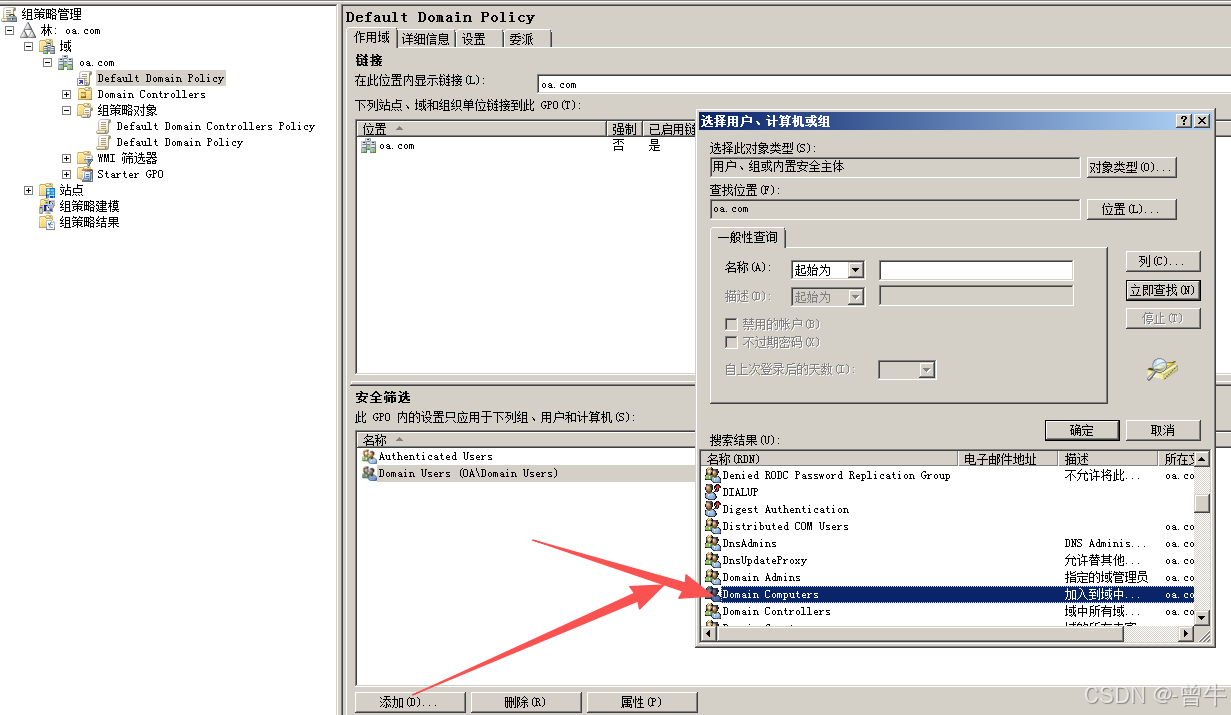Click the help question mark in dialog title
1231x715 pixels.
(1185, 120)
